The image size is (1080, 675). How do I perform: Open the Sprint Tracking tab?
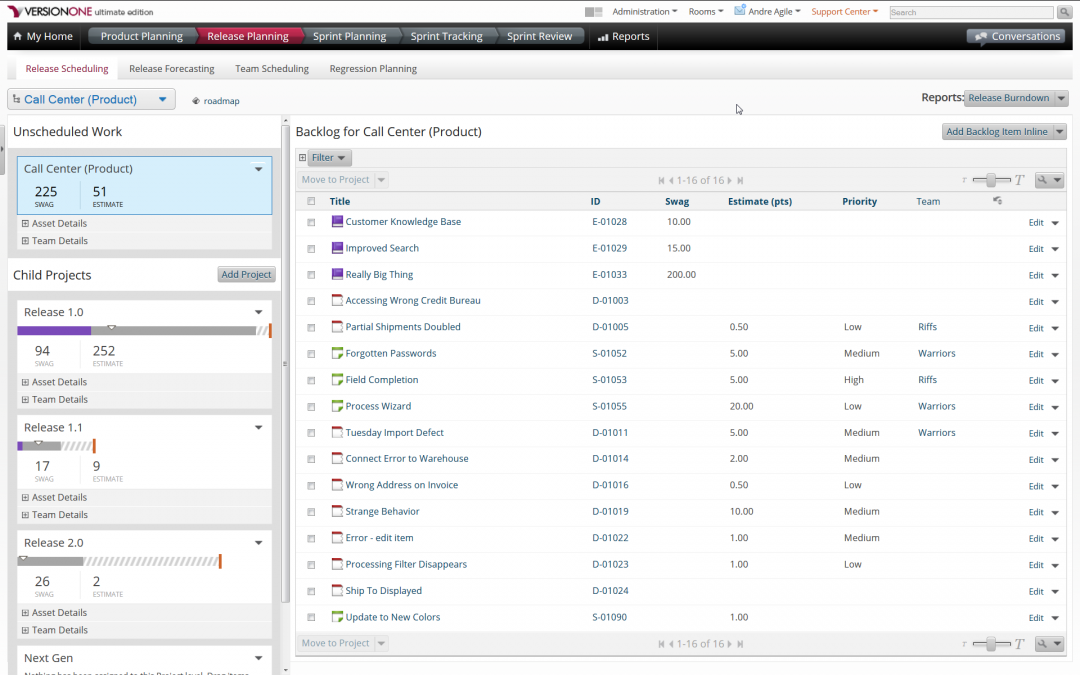tap(446, 37)
